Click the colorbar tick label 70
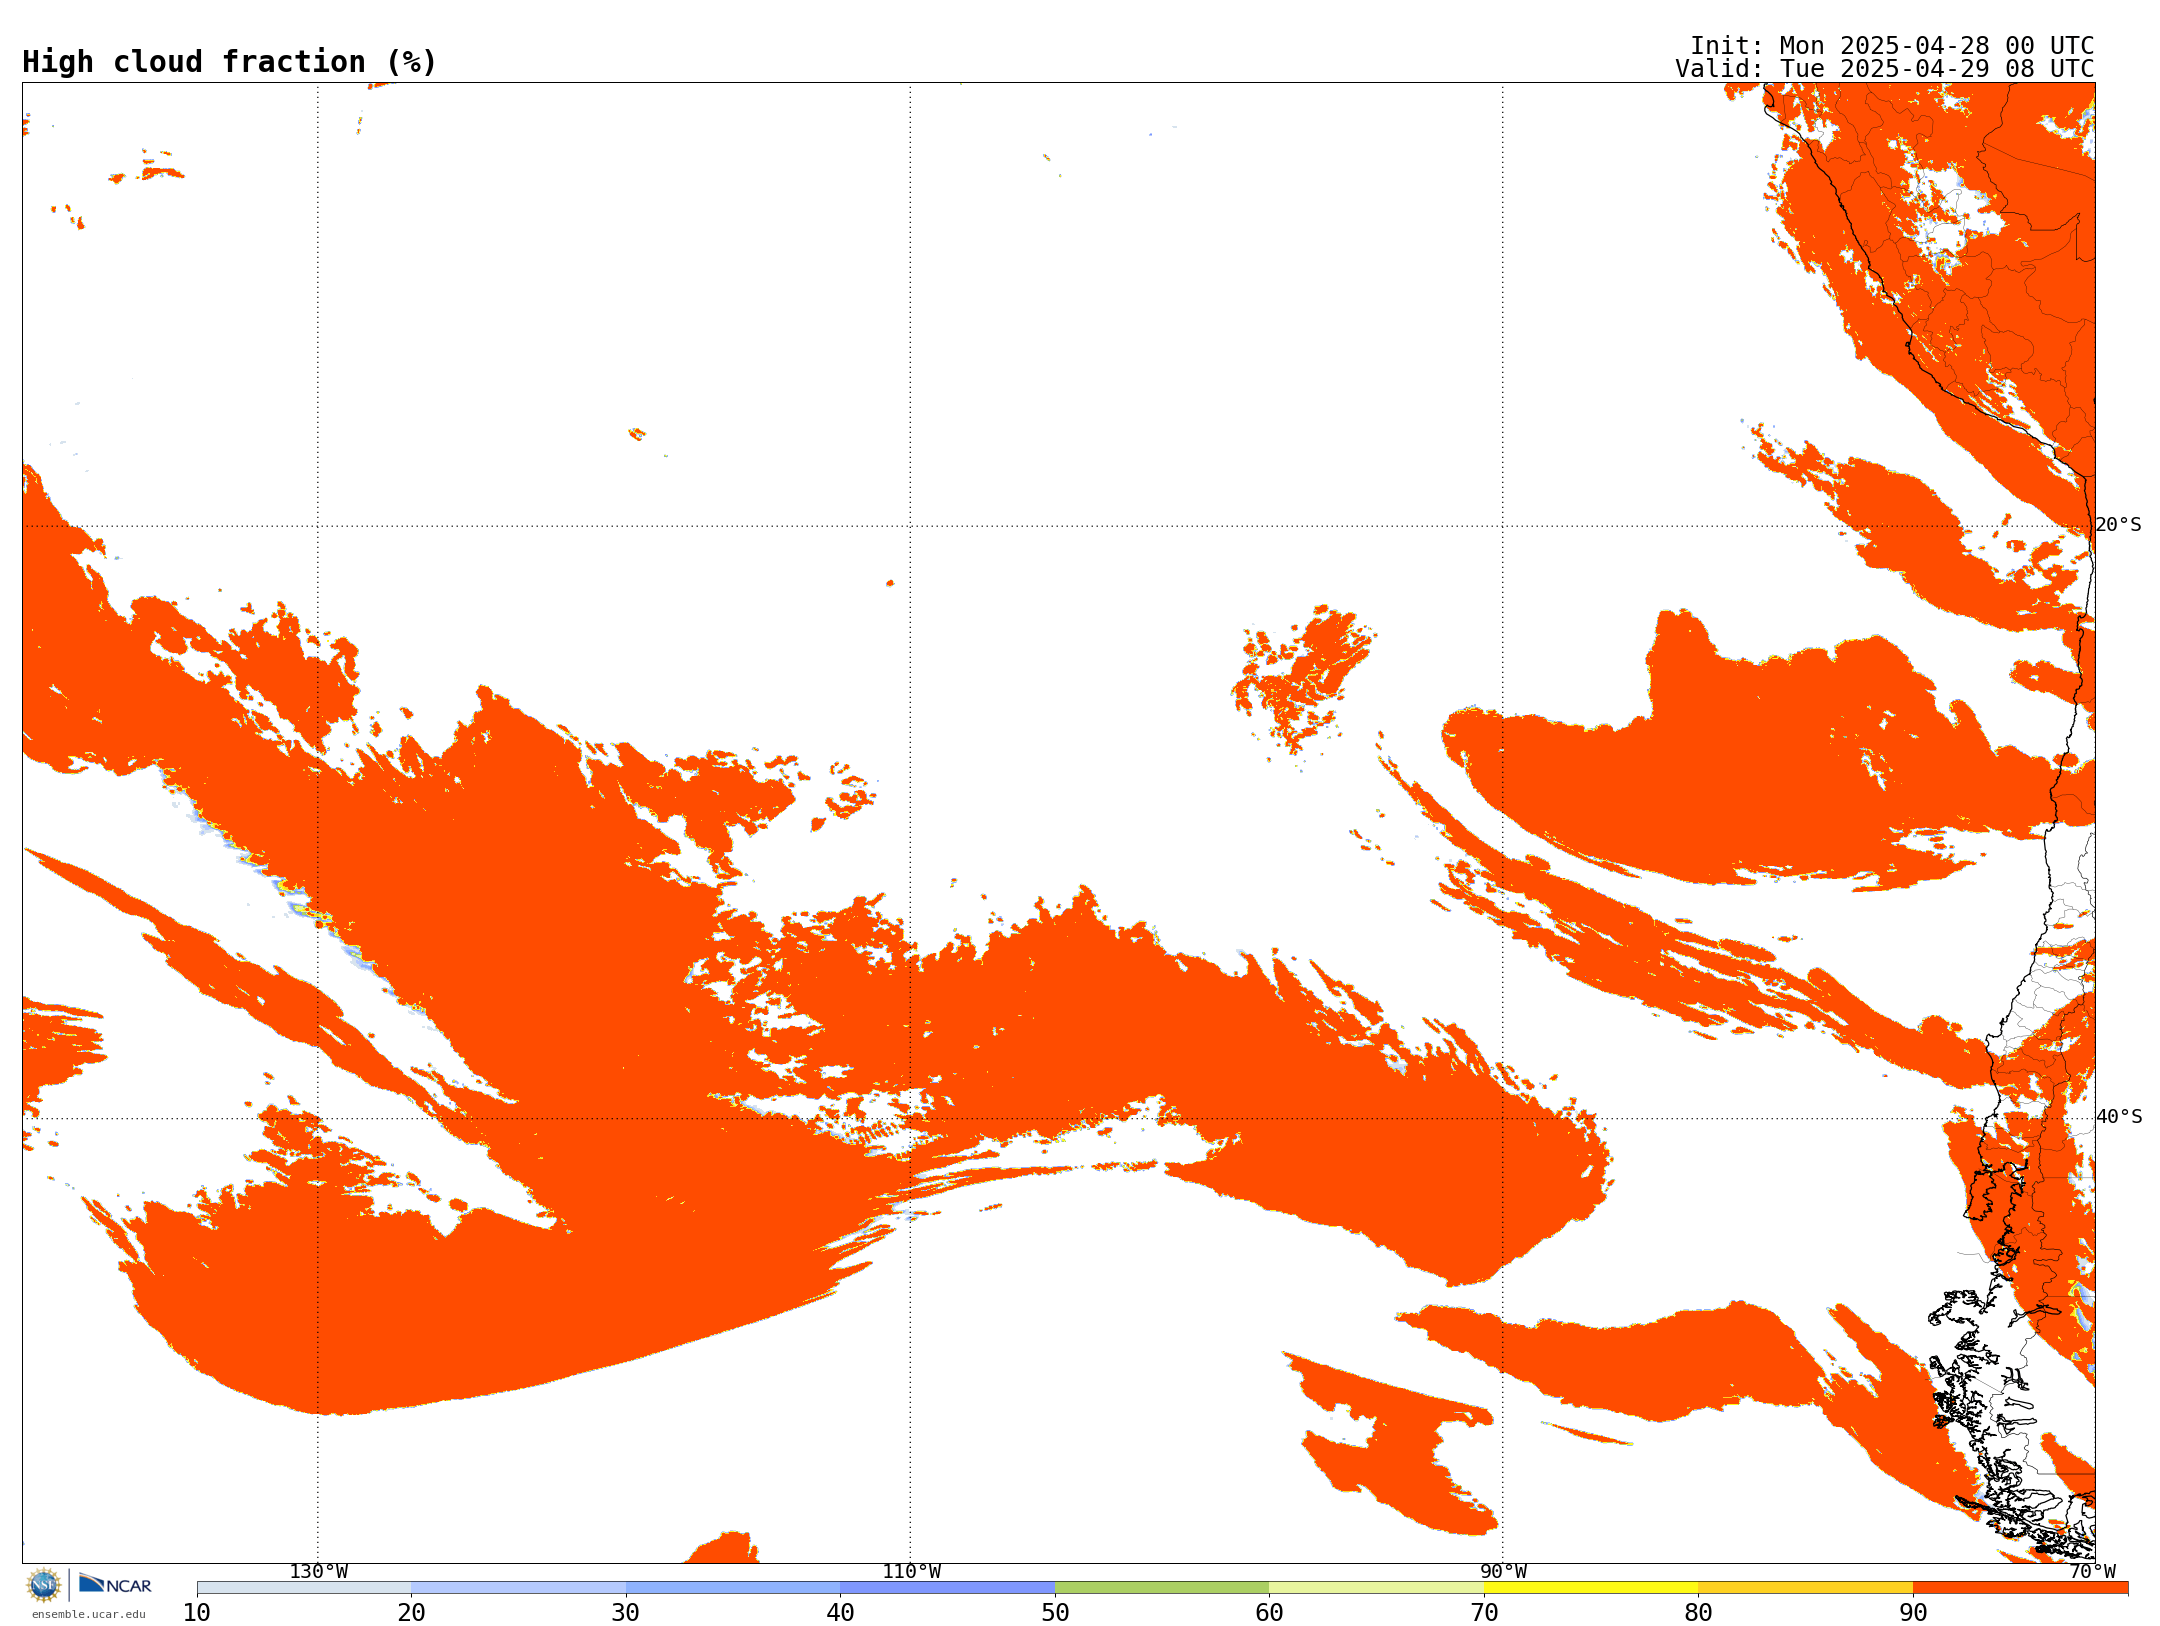Screen dimensions: 2160x1626 click(x=1484, y=1613)
